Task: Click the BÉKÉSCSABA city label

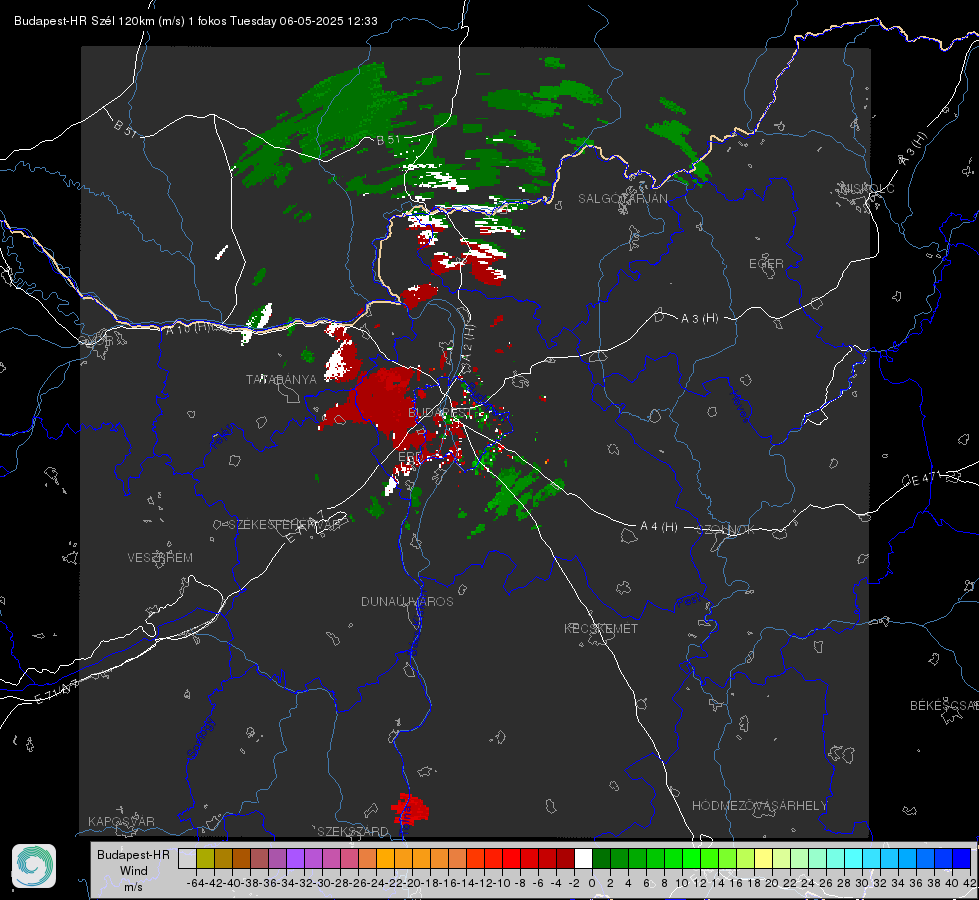Action: [944, 706]
